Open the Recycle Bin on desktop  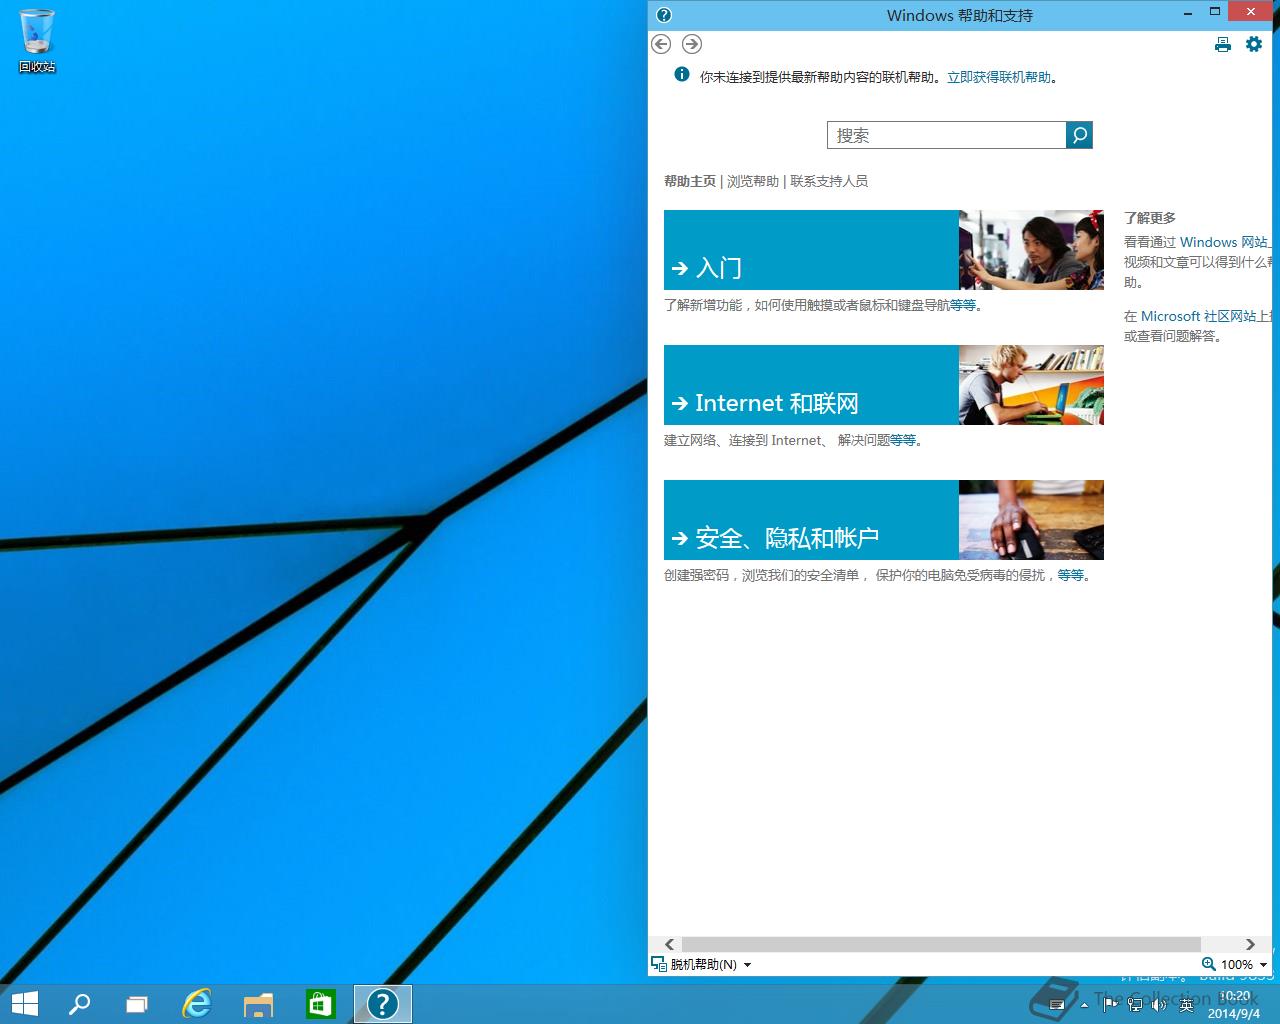[37, 40]
